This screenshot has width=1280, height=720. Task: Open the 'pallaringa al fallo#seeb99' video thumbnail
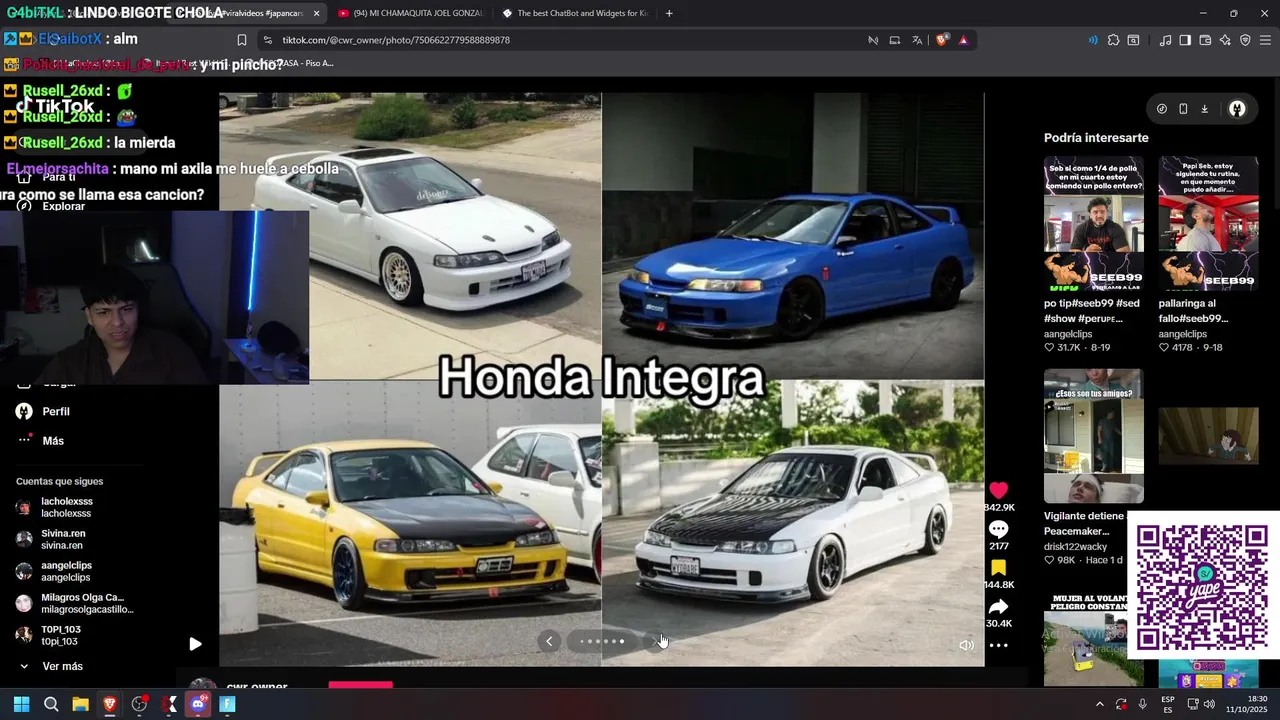(1208, 223)
